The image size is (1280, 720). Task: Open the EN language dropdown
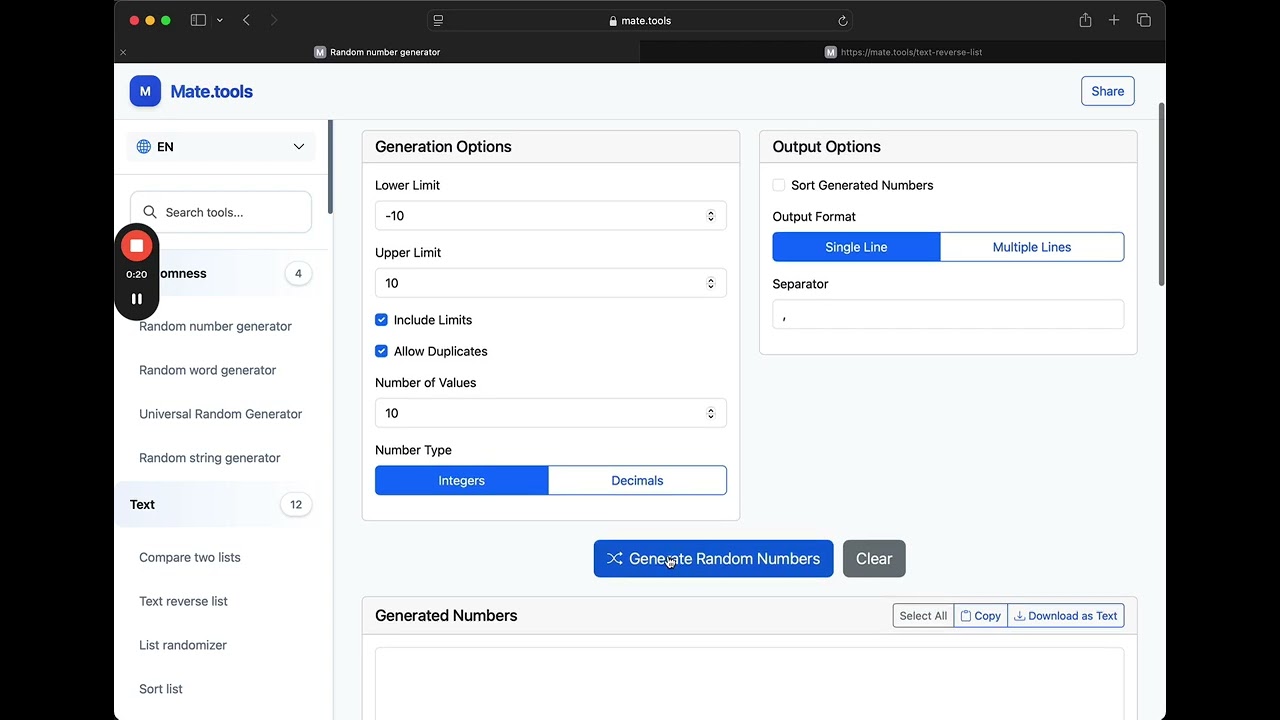point(221,147)
